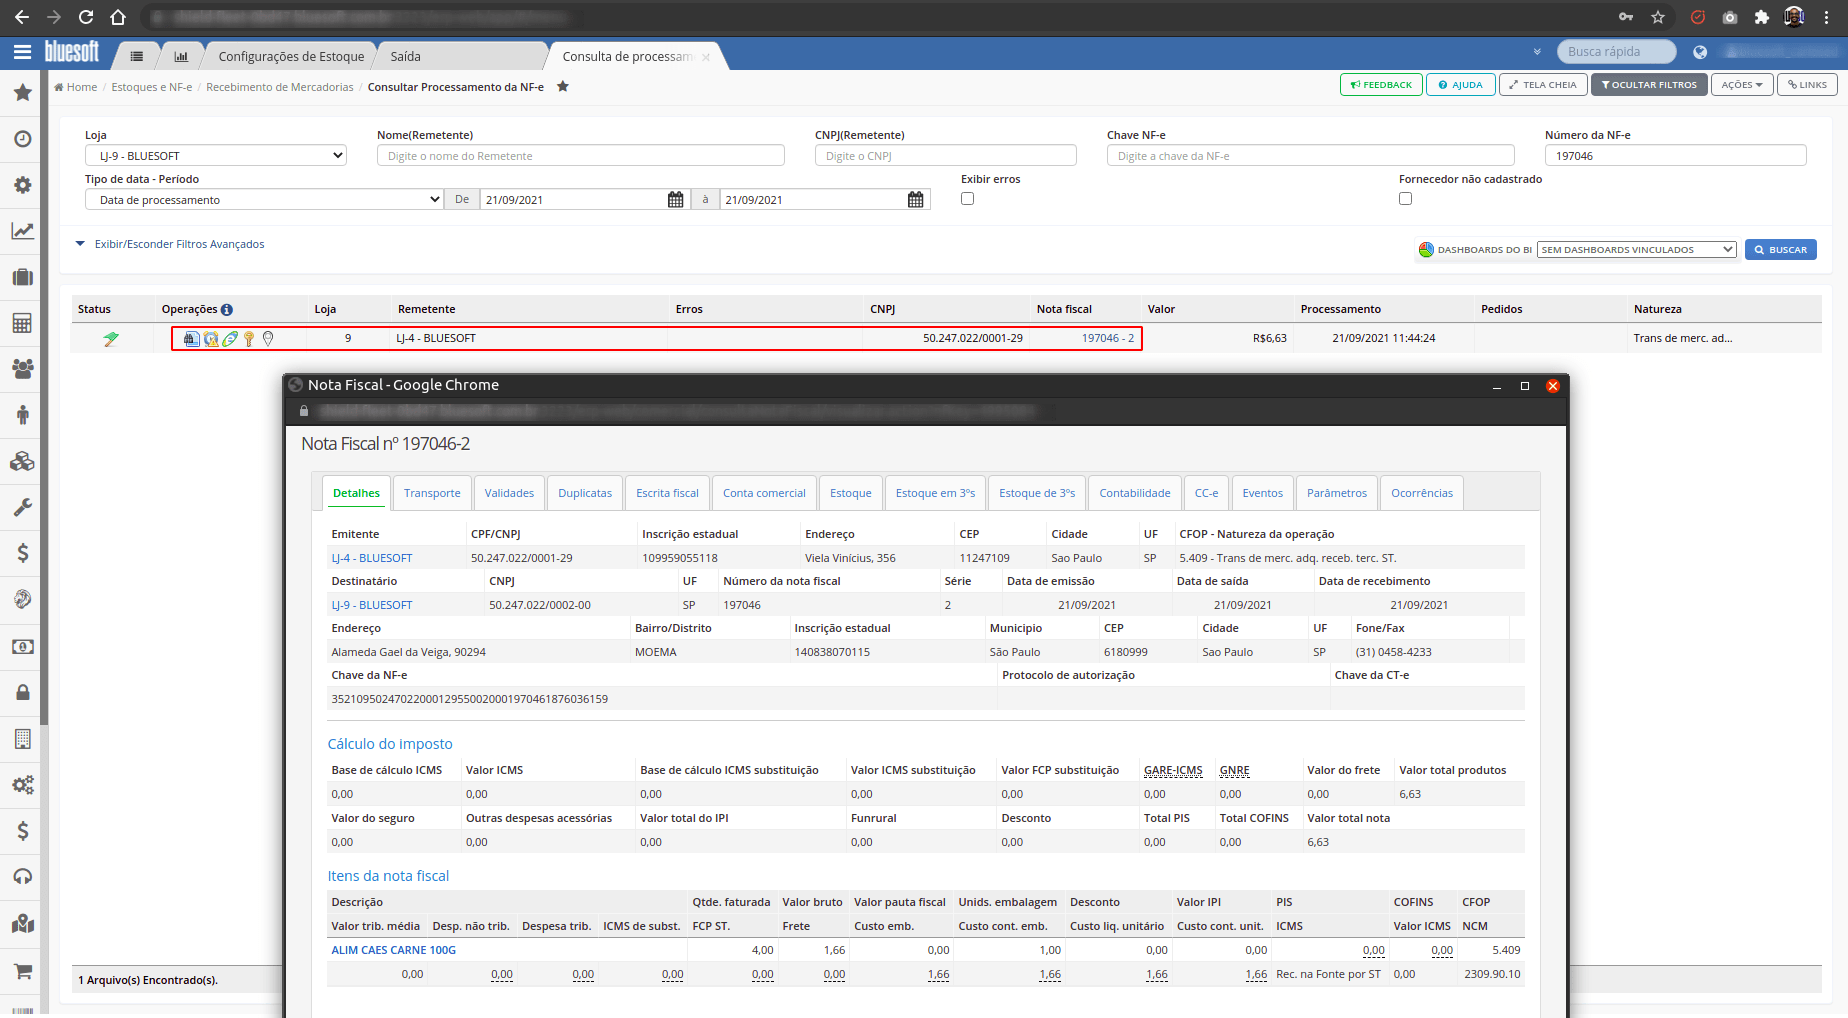This screenshot has height=1018, width=1848.
Task: Click the BI dashboards pie chart icon
Action: click(1427, 250)
